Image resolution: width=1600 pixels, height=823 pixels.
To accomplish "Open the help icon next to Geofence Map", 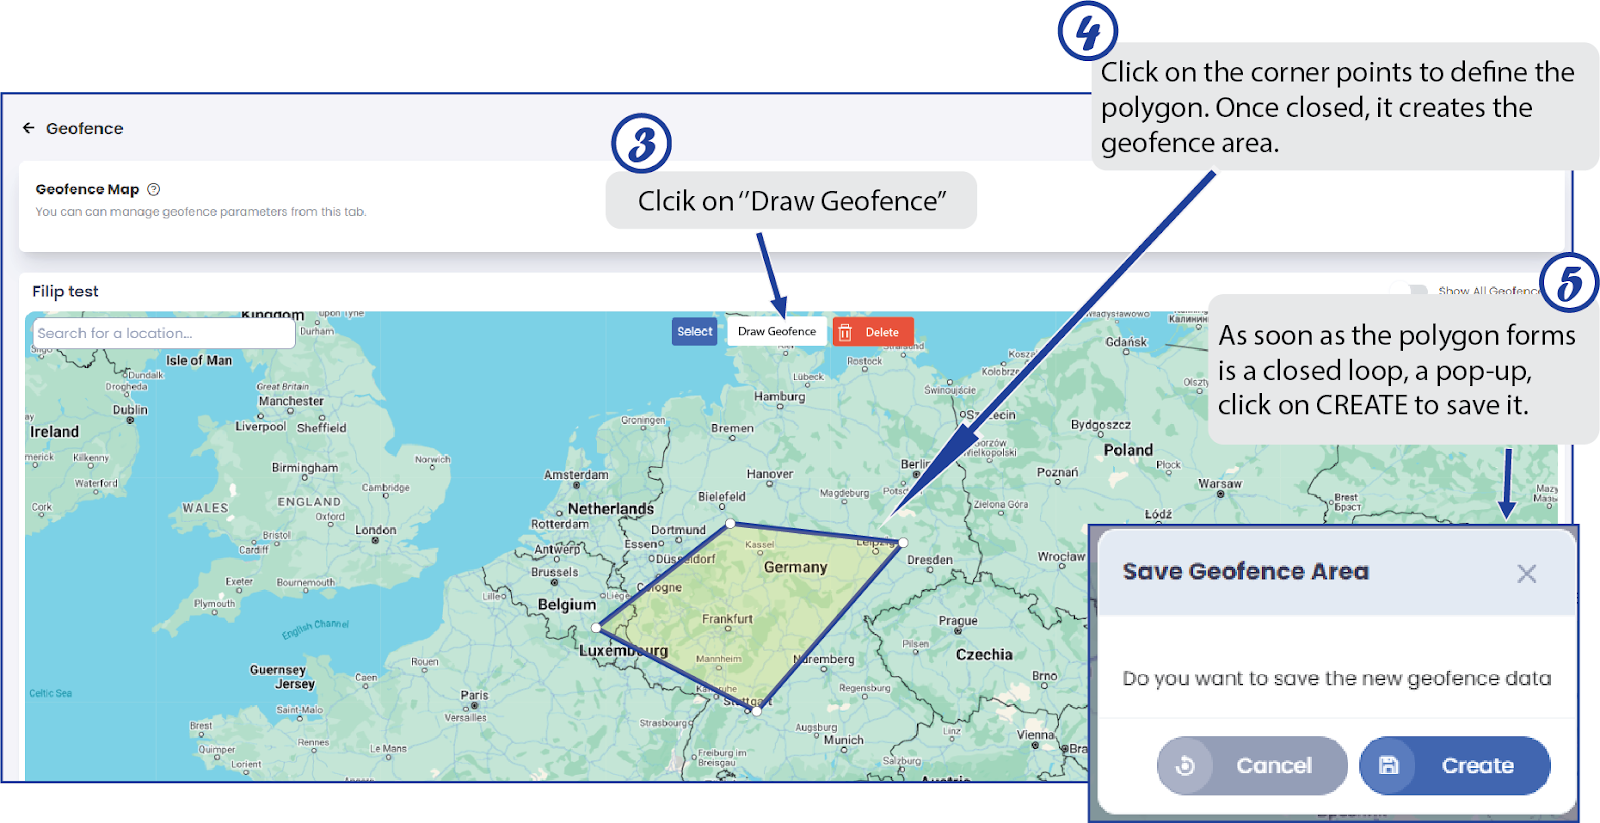I will 153,189.
